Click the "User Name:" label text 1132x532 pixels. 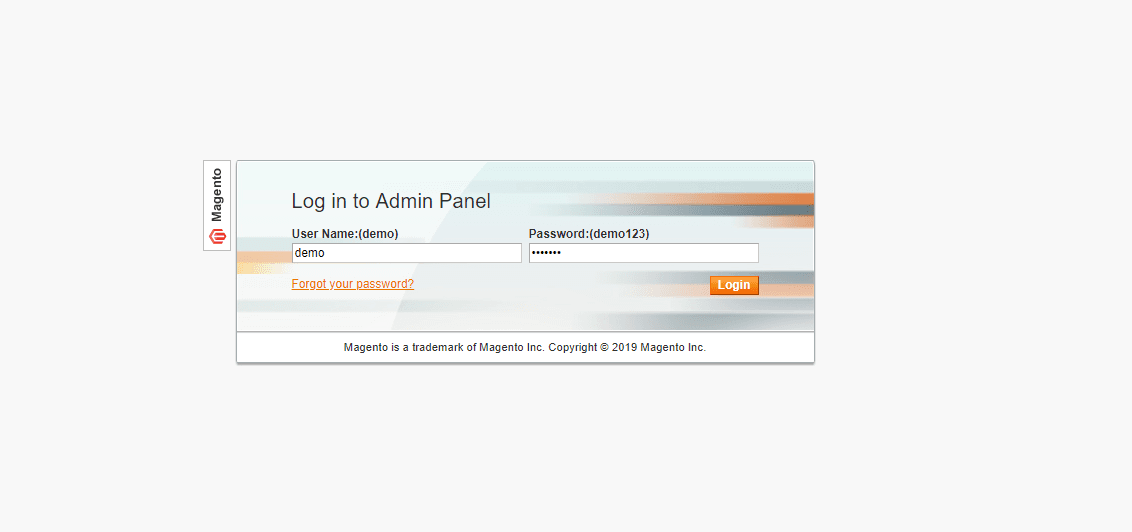pos(325,234)
